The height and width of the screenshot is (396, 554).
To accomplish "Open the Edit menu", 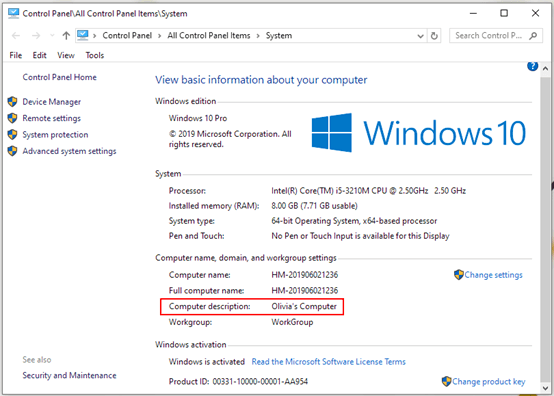I will (x=40, y=55).
